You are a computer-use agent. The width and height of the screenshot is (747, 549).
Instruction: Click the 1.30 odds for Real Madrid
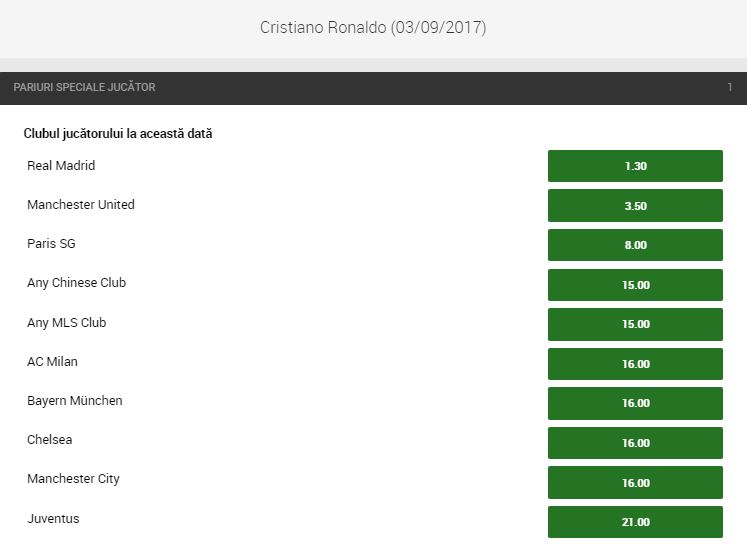click(x=635, y=166)
